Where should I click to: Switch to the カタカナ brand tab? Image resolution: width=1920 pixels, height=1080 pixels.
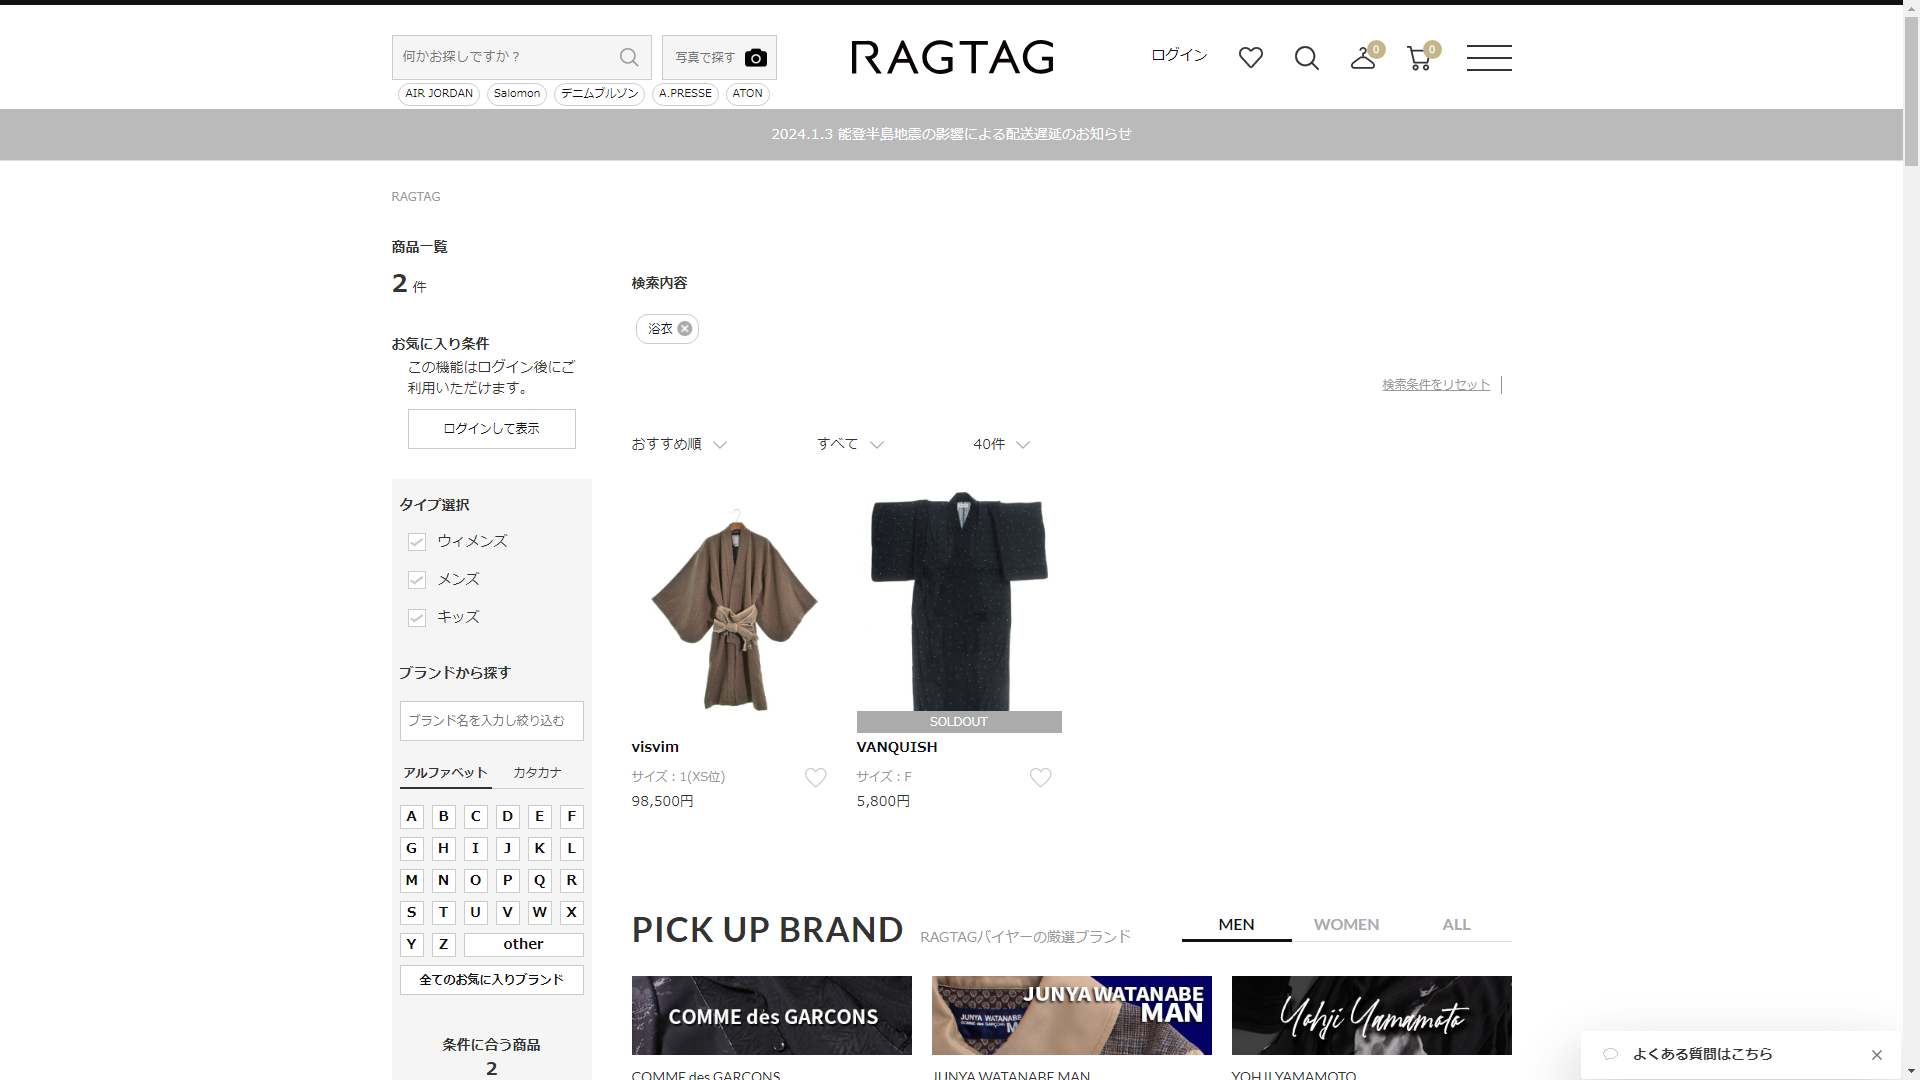point(537,773)
